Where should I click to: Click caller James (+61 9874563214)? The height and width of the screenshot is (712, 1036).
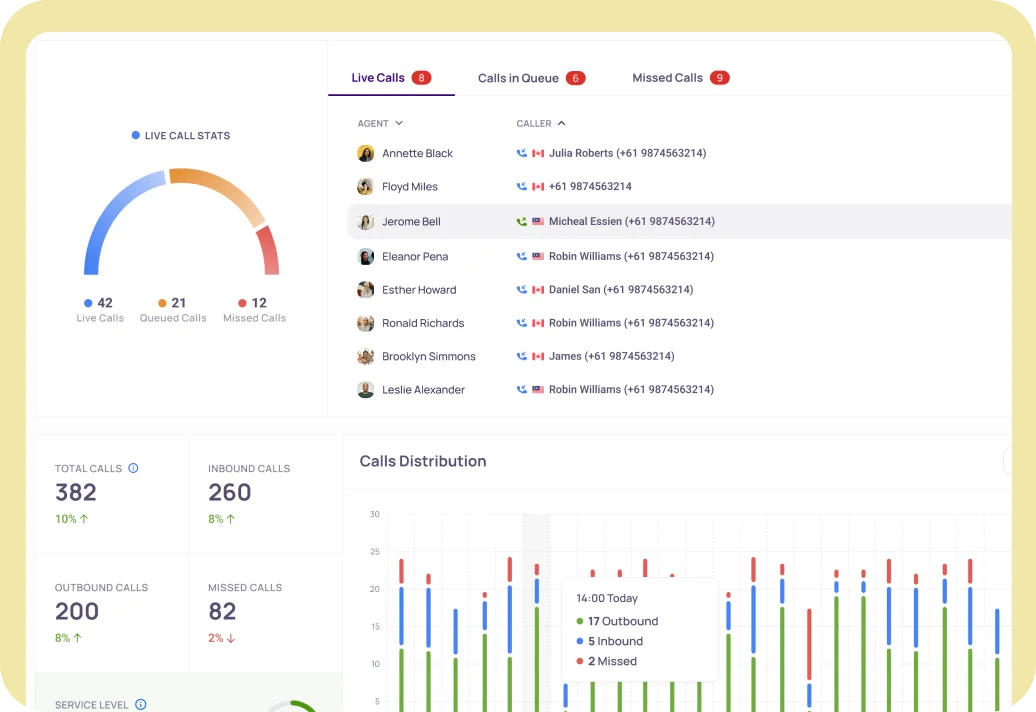(x=611, y=356)
